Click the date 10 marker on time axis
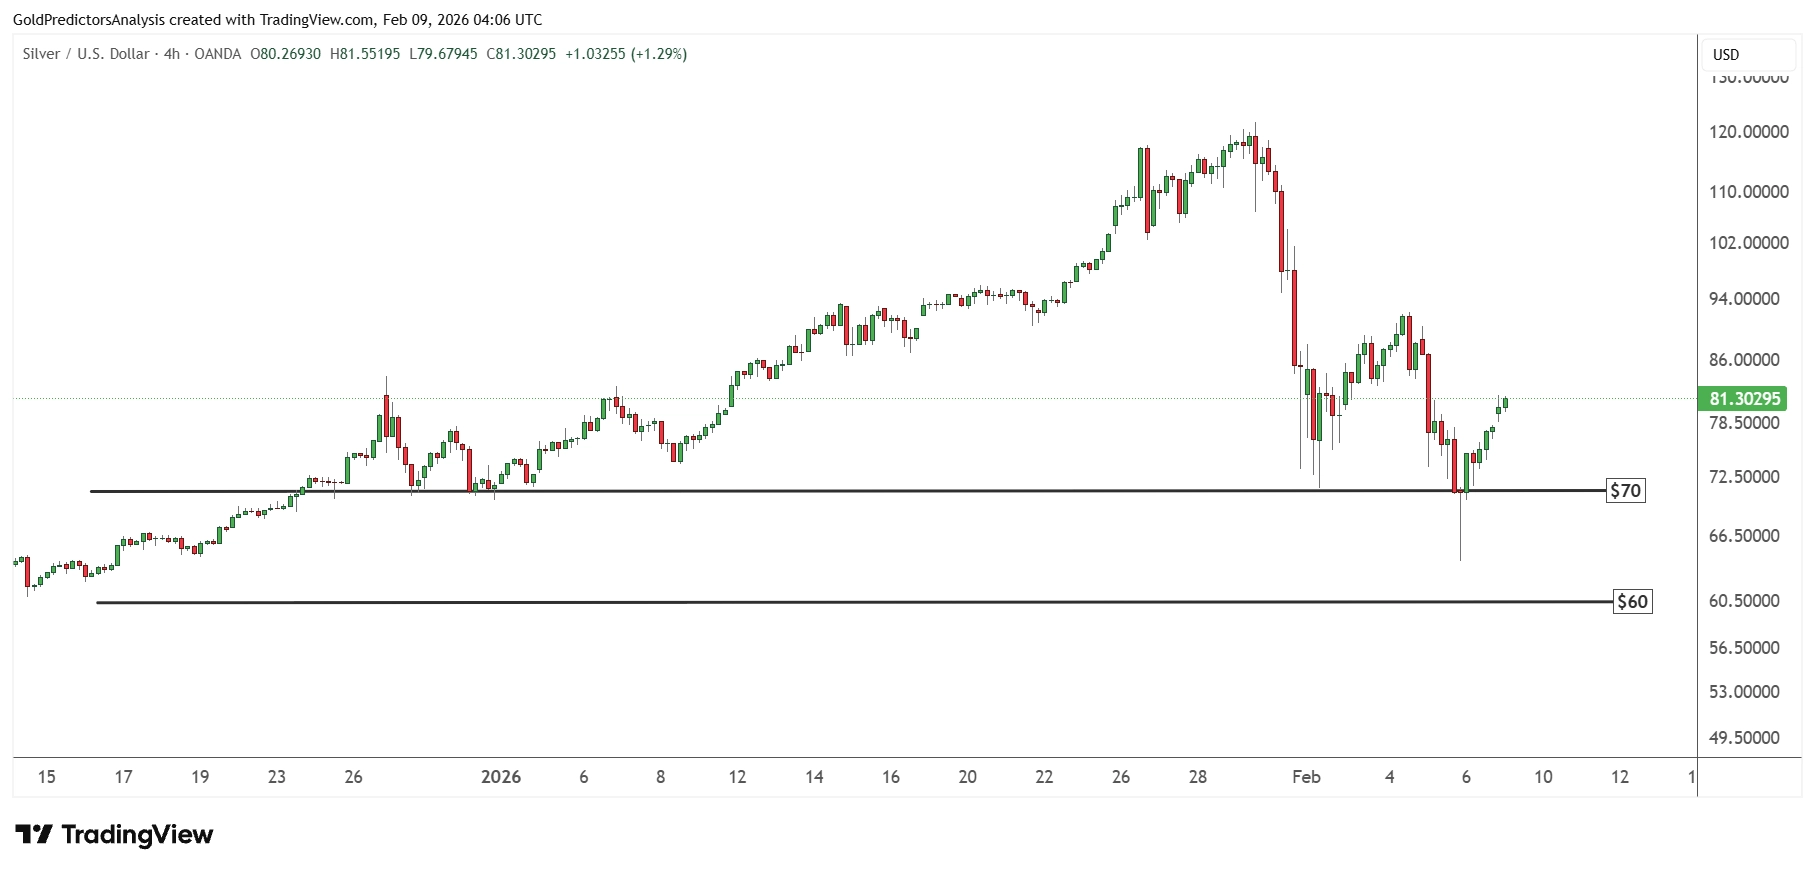This screenshot has height=872, width=1815. (x=1543, y=777)
